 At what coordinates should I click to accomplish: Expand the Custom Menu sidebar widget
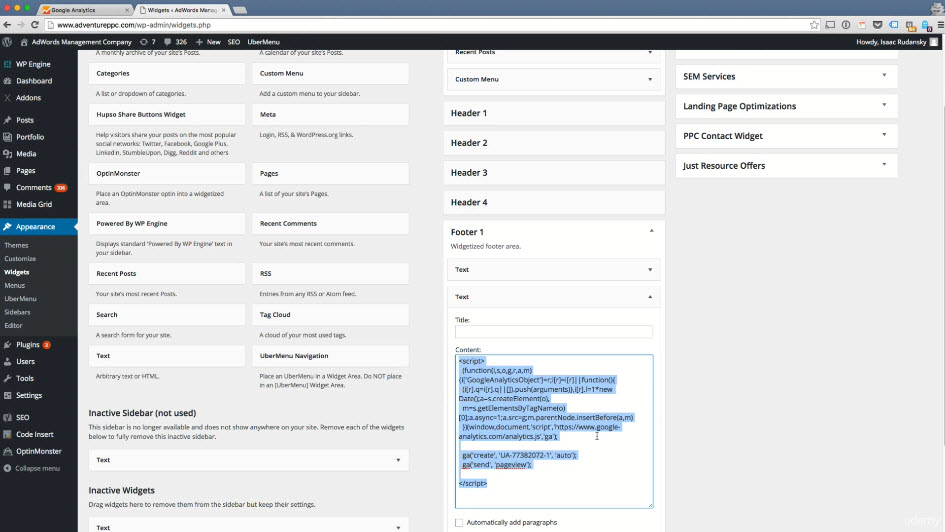pyautogui.click(x=651, y=80)
